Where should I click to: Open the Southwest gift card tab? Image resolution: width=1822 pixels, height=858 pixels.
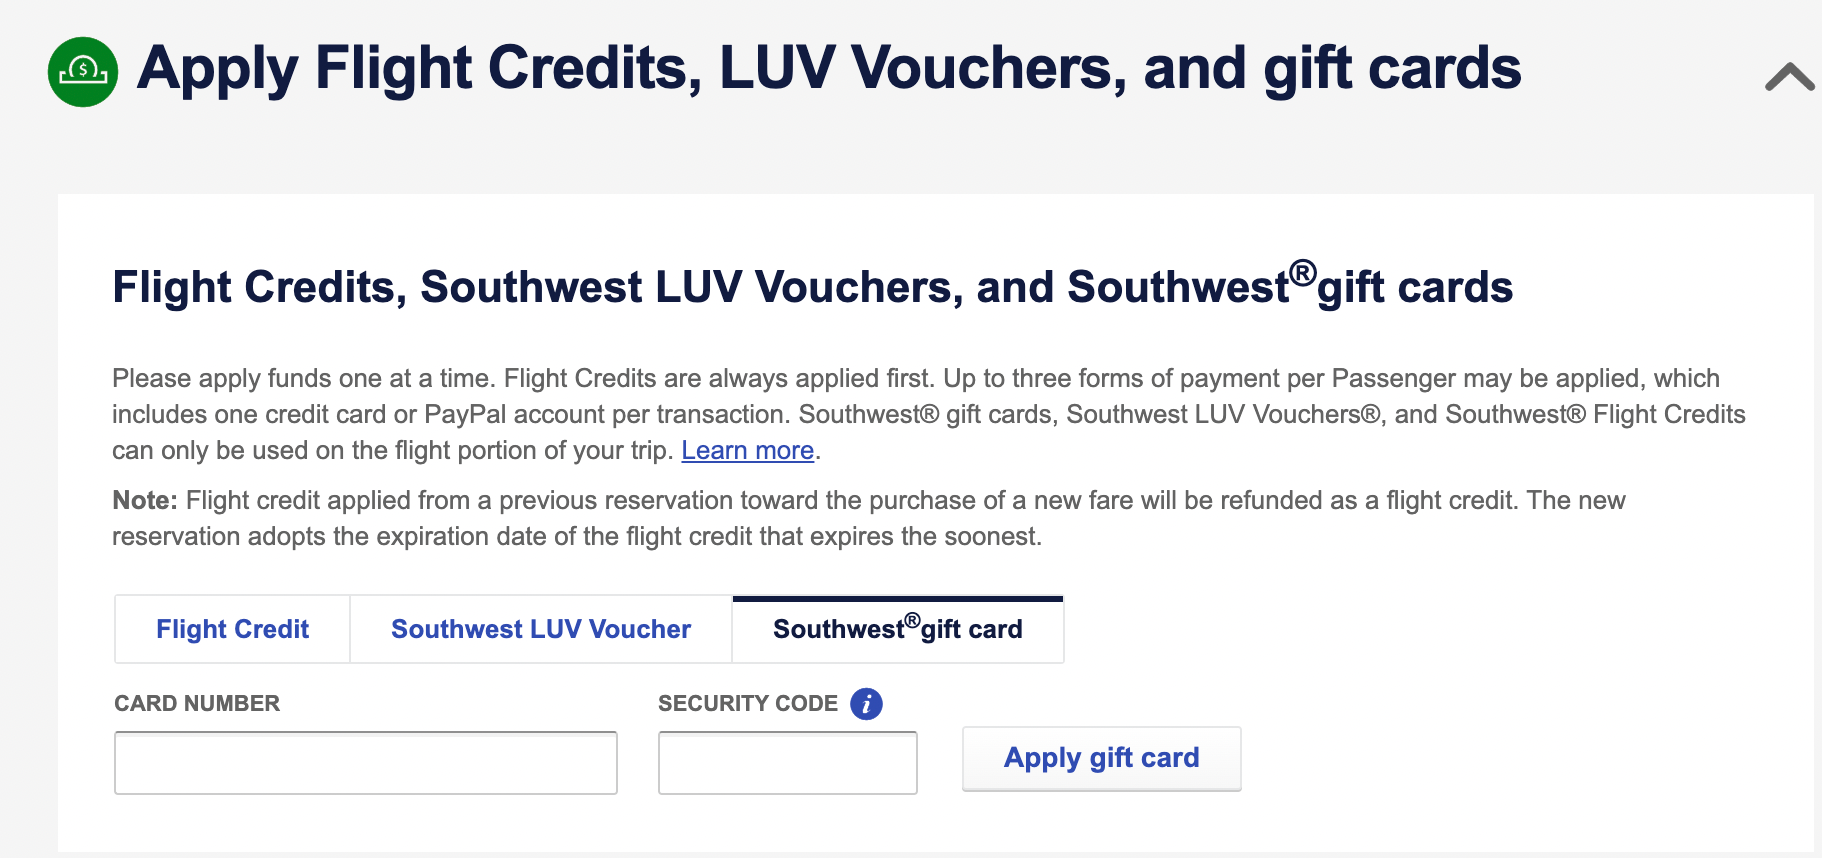pos(897,628)
